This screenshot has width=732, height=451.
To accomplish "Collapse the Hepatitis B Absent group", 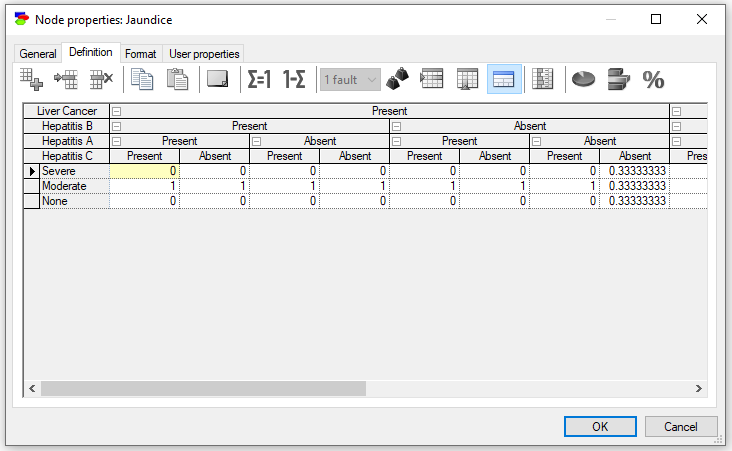I will click(x=397, y=126).
